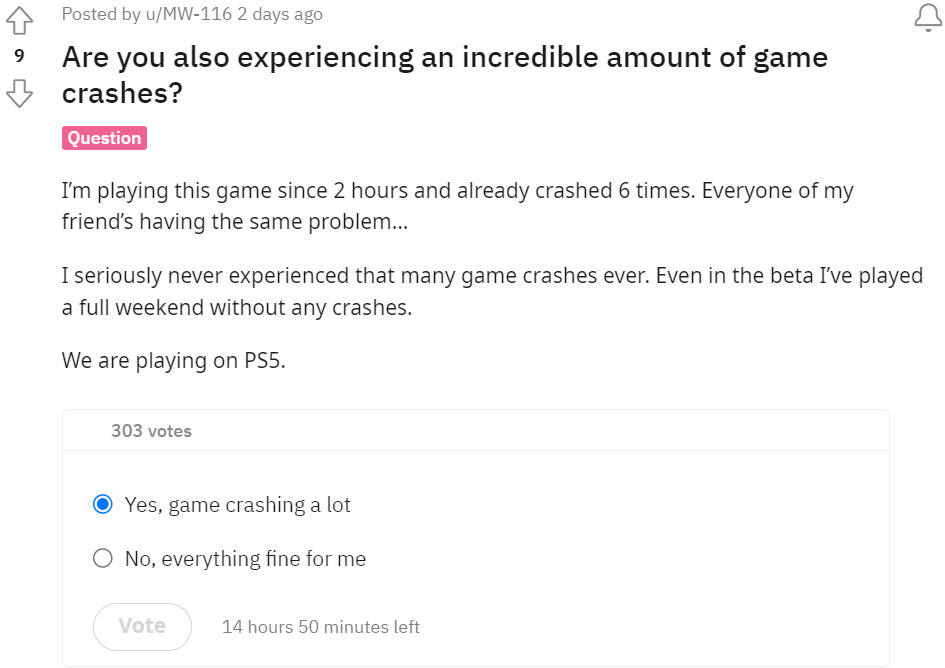Screen dimensions: 945x668
Task: Click the paragraph mentioning the beta weekend
Action: pos(491,291)
